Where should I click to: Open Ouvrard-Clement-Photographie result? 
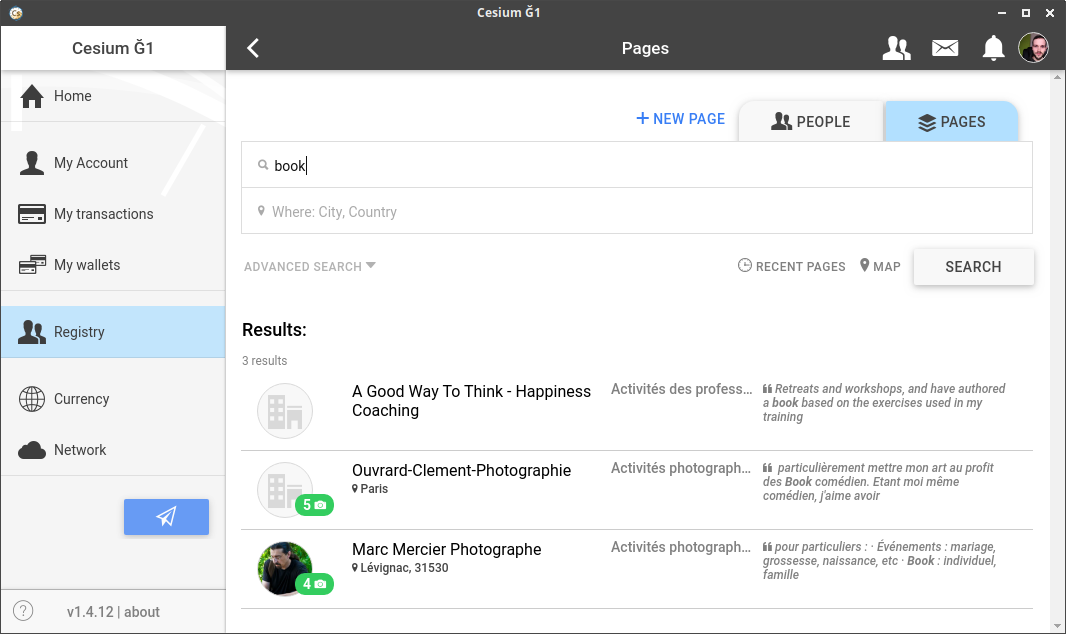pyautogui.click(x=637, y=490)
